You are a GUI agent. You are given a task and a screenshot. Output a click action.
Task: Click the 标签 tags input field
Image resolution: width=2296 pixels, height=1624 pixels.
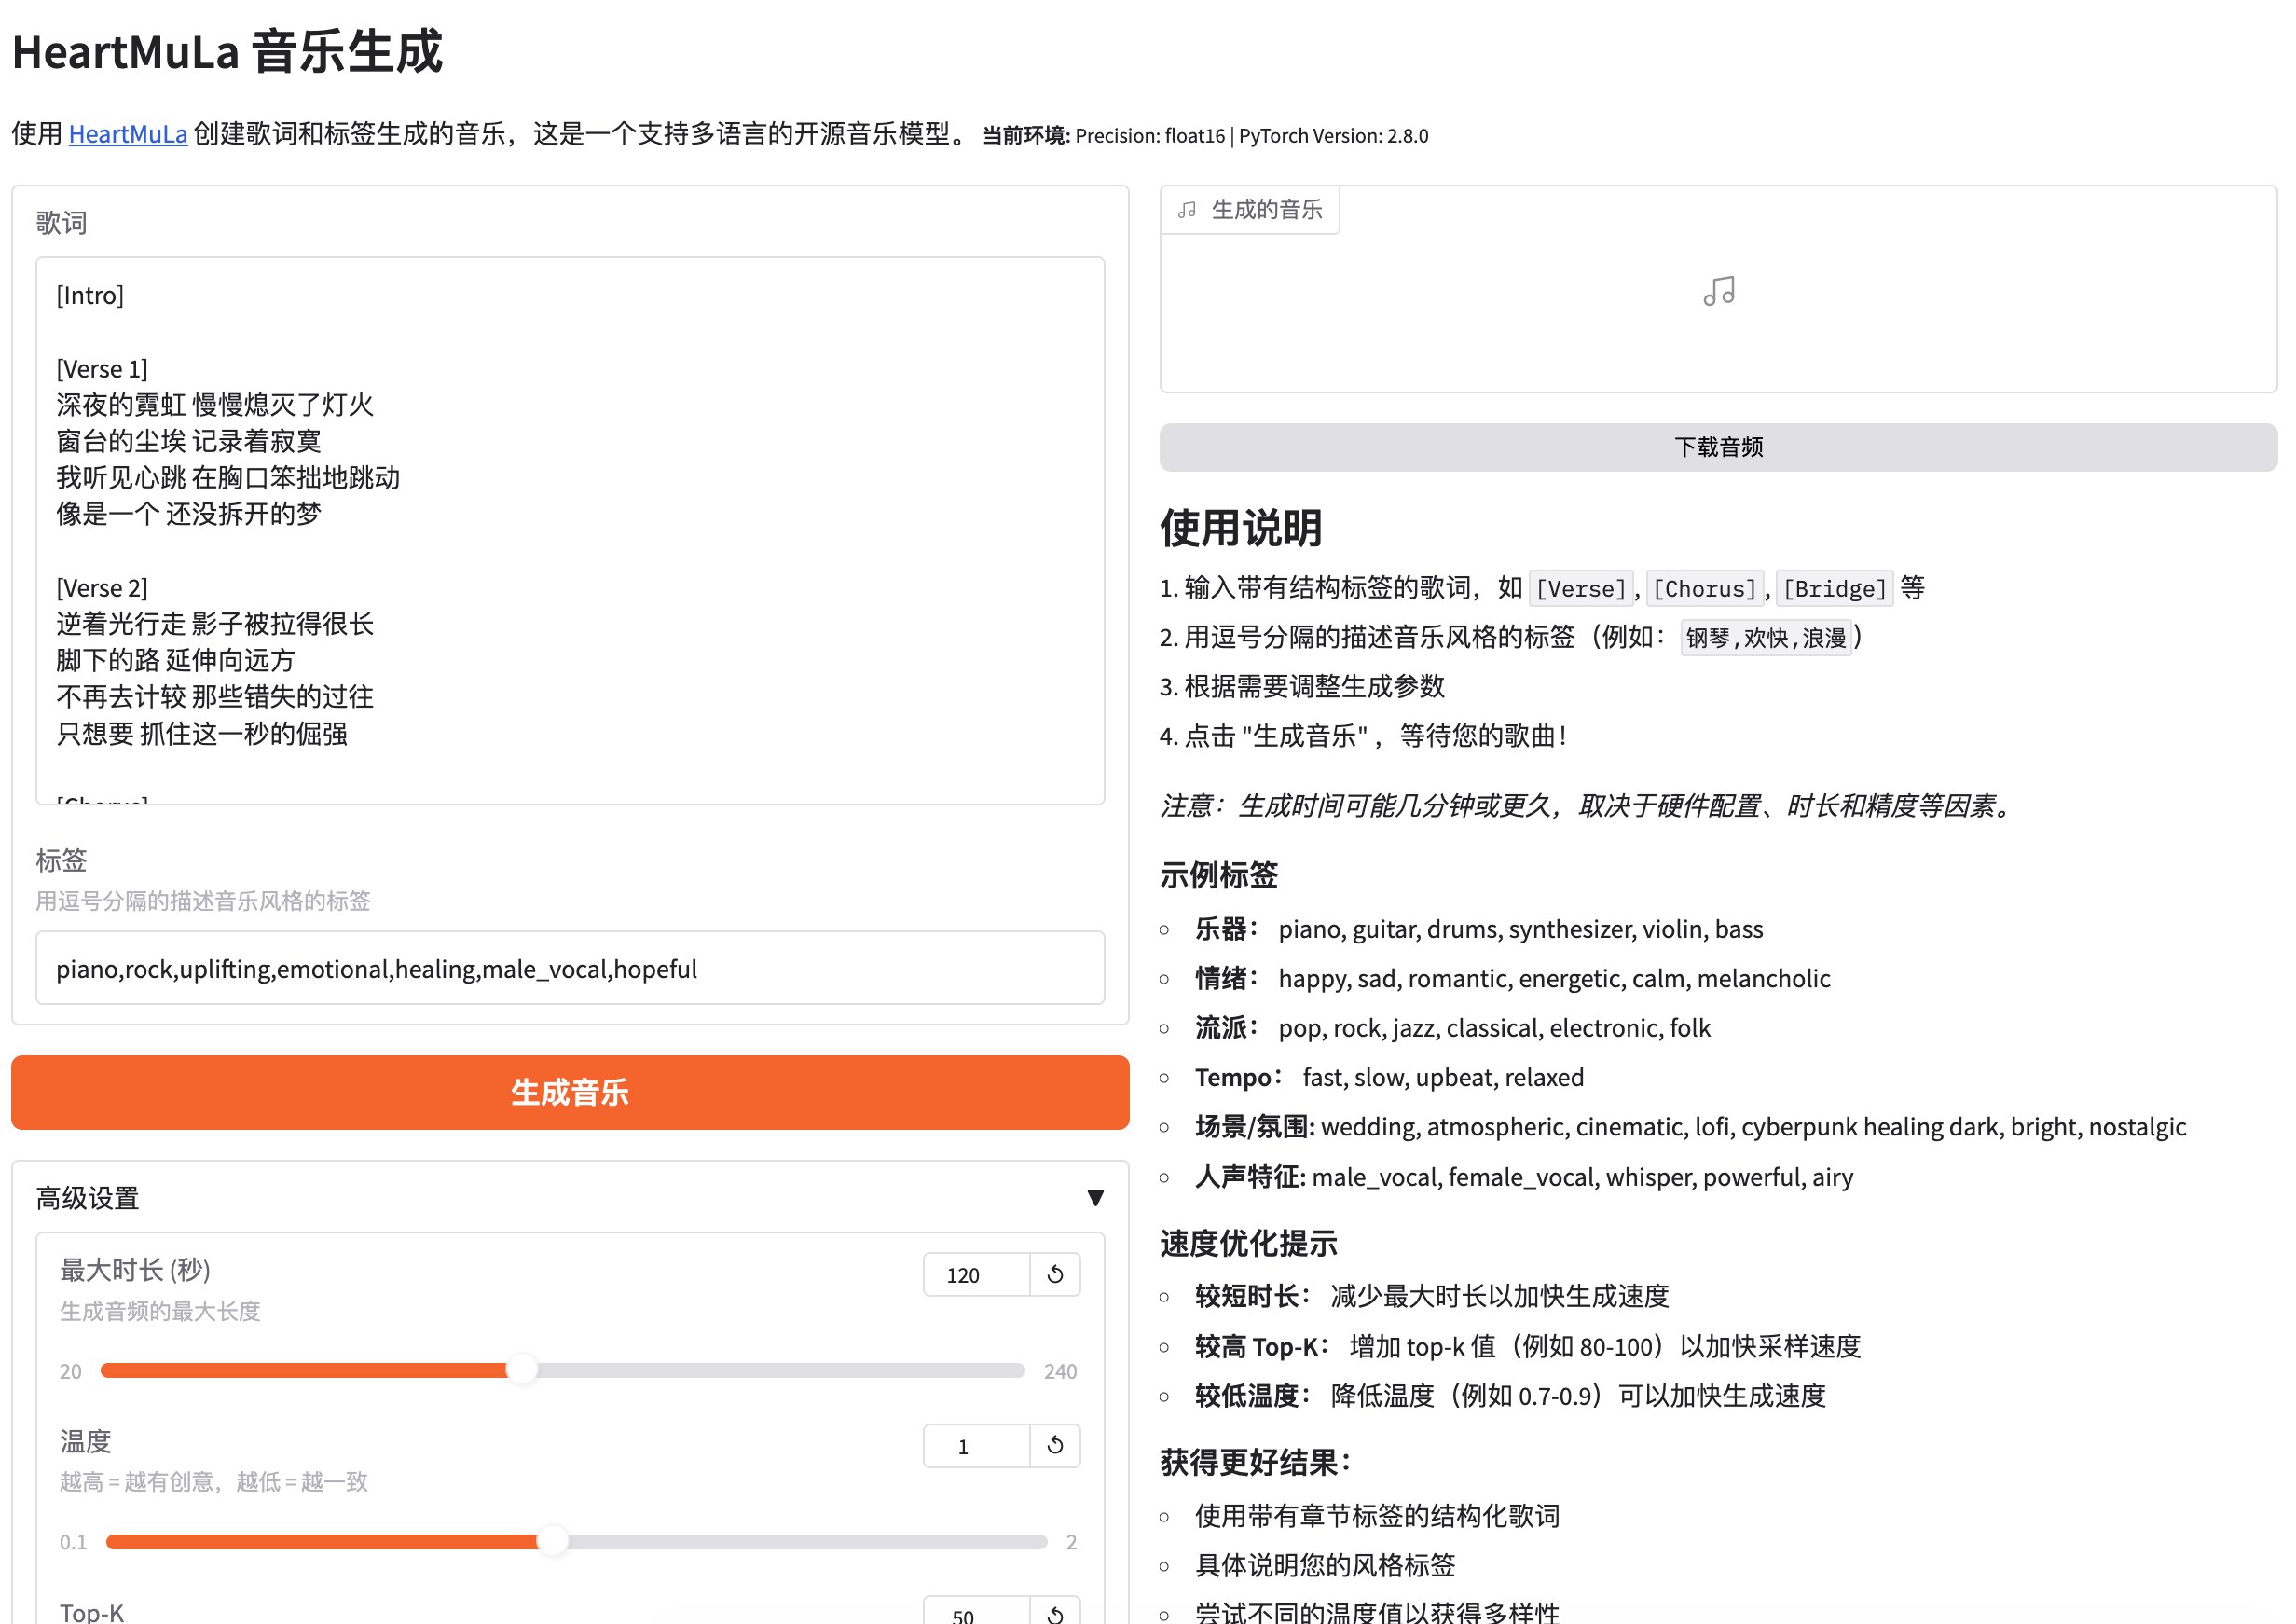[x=570, y=968]
